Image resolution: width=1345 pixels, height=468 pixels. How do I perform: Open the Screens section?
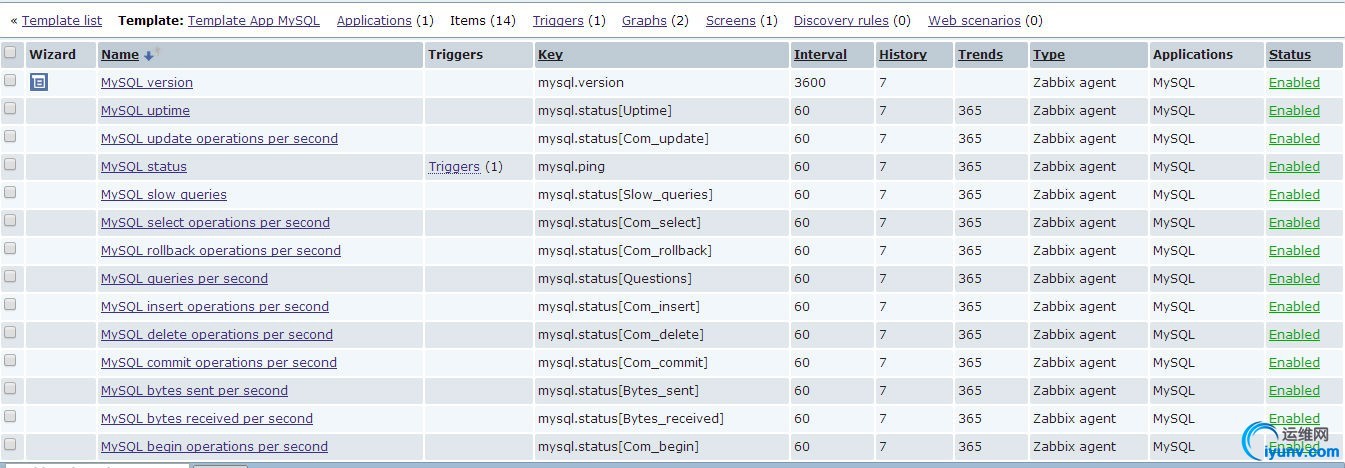(731, 20)
